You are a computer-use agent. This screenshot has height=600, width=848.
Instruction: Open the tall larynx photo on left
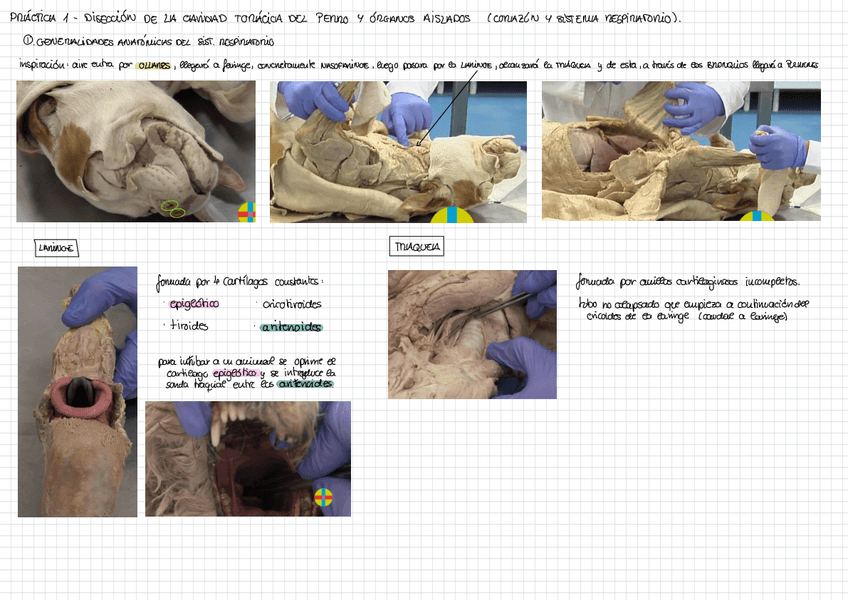click(x=77, y=392)
